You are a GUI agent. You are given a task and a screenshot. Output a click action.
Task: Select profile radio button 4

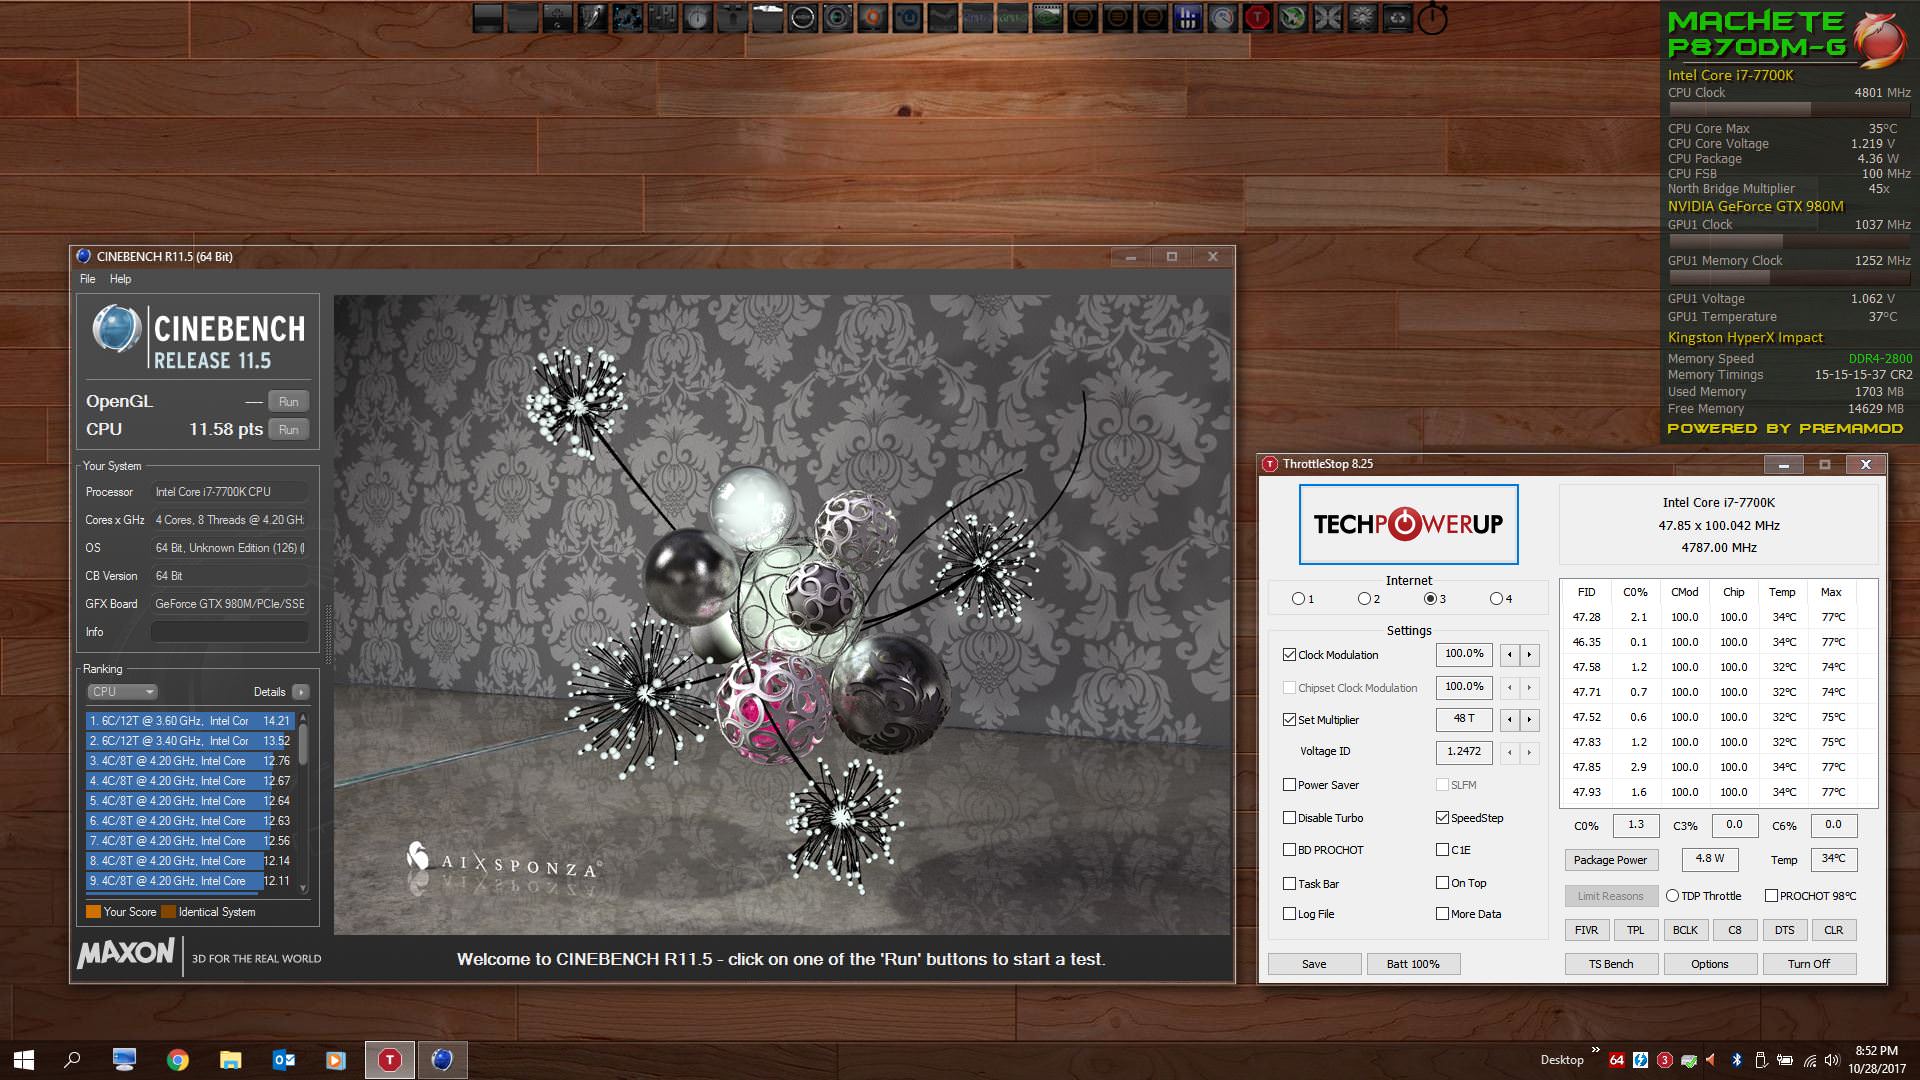point(1496,599)
